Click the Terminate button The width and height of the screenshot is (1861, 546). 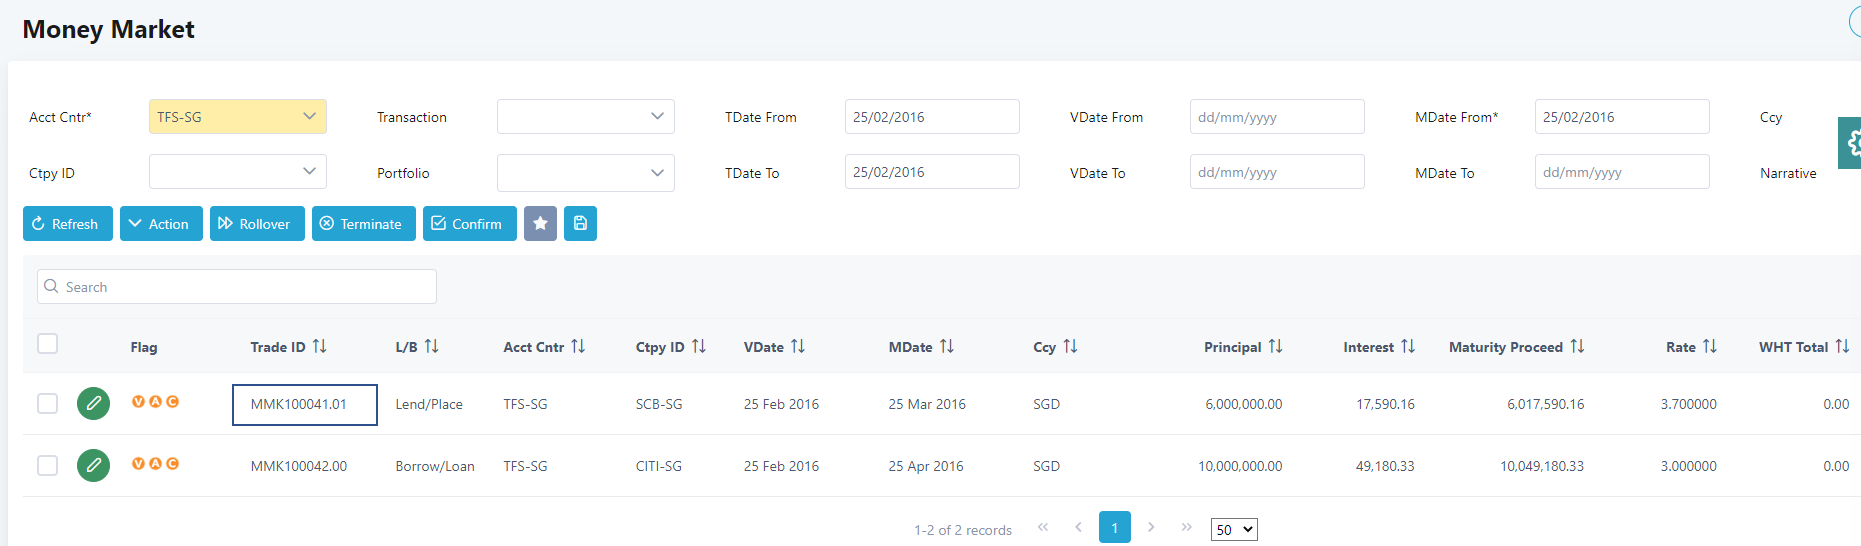pyautogui.click(x=363, y=224)
